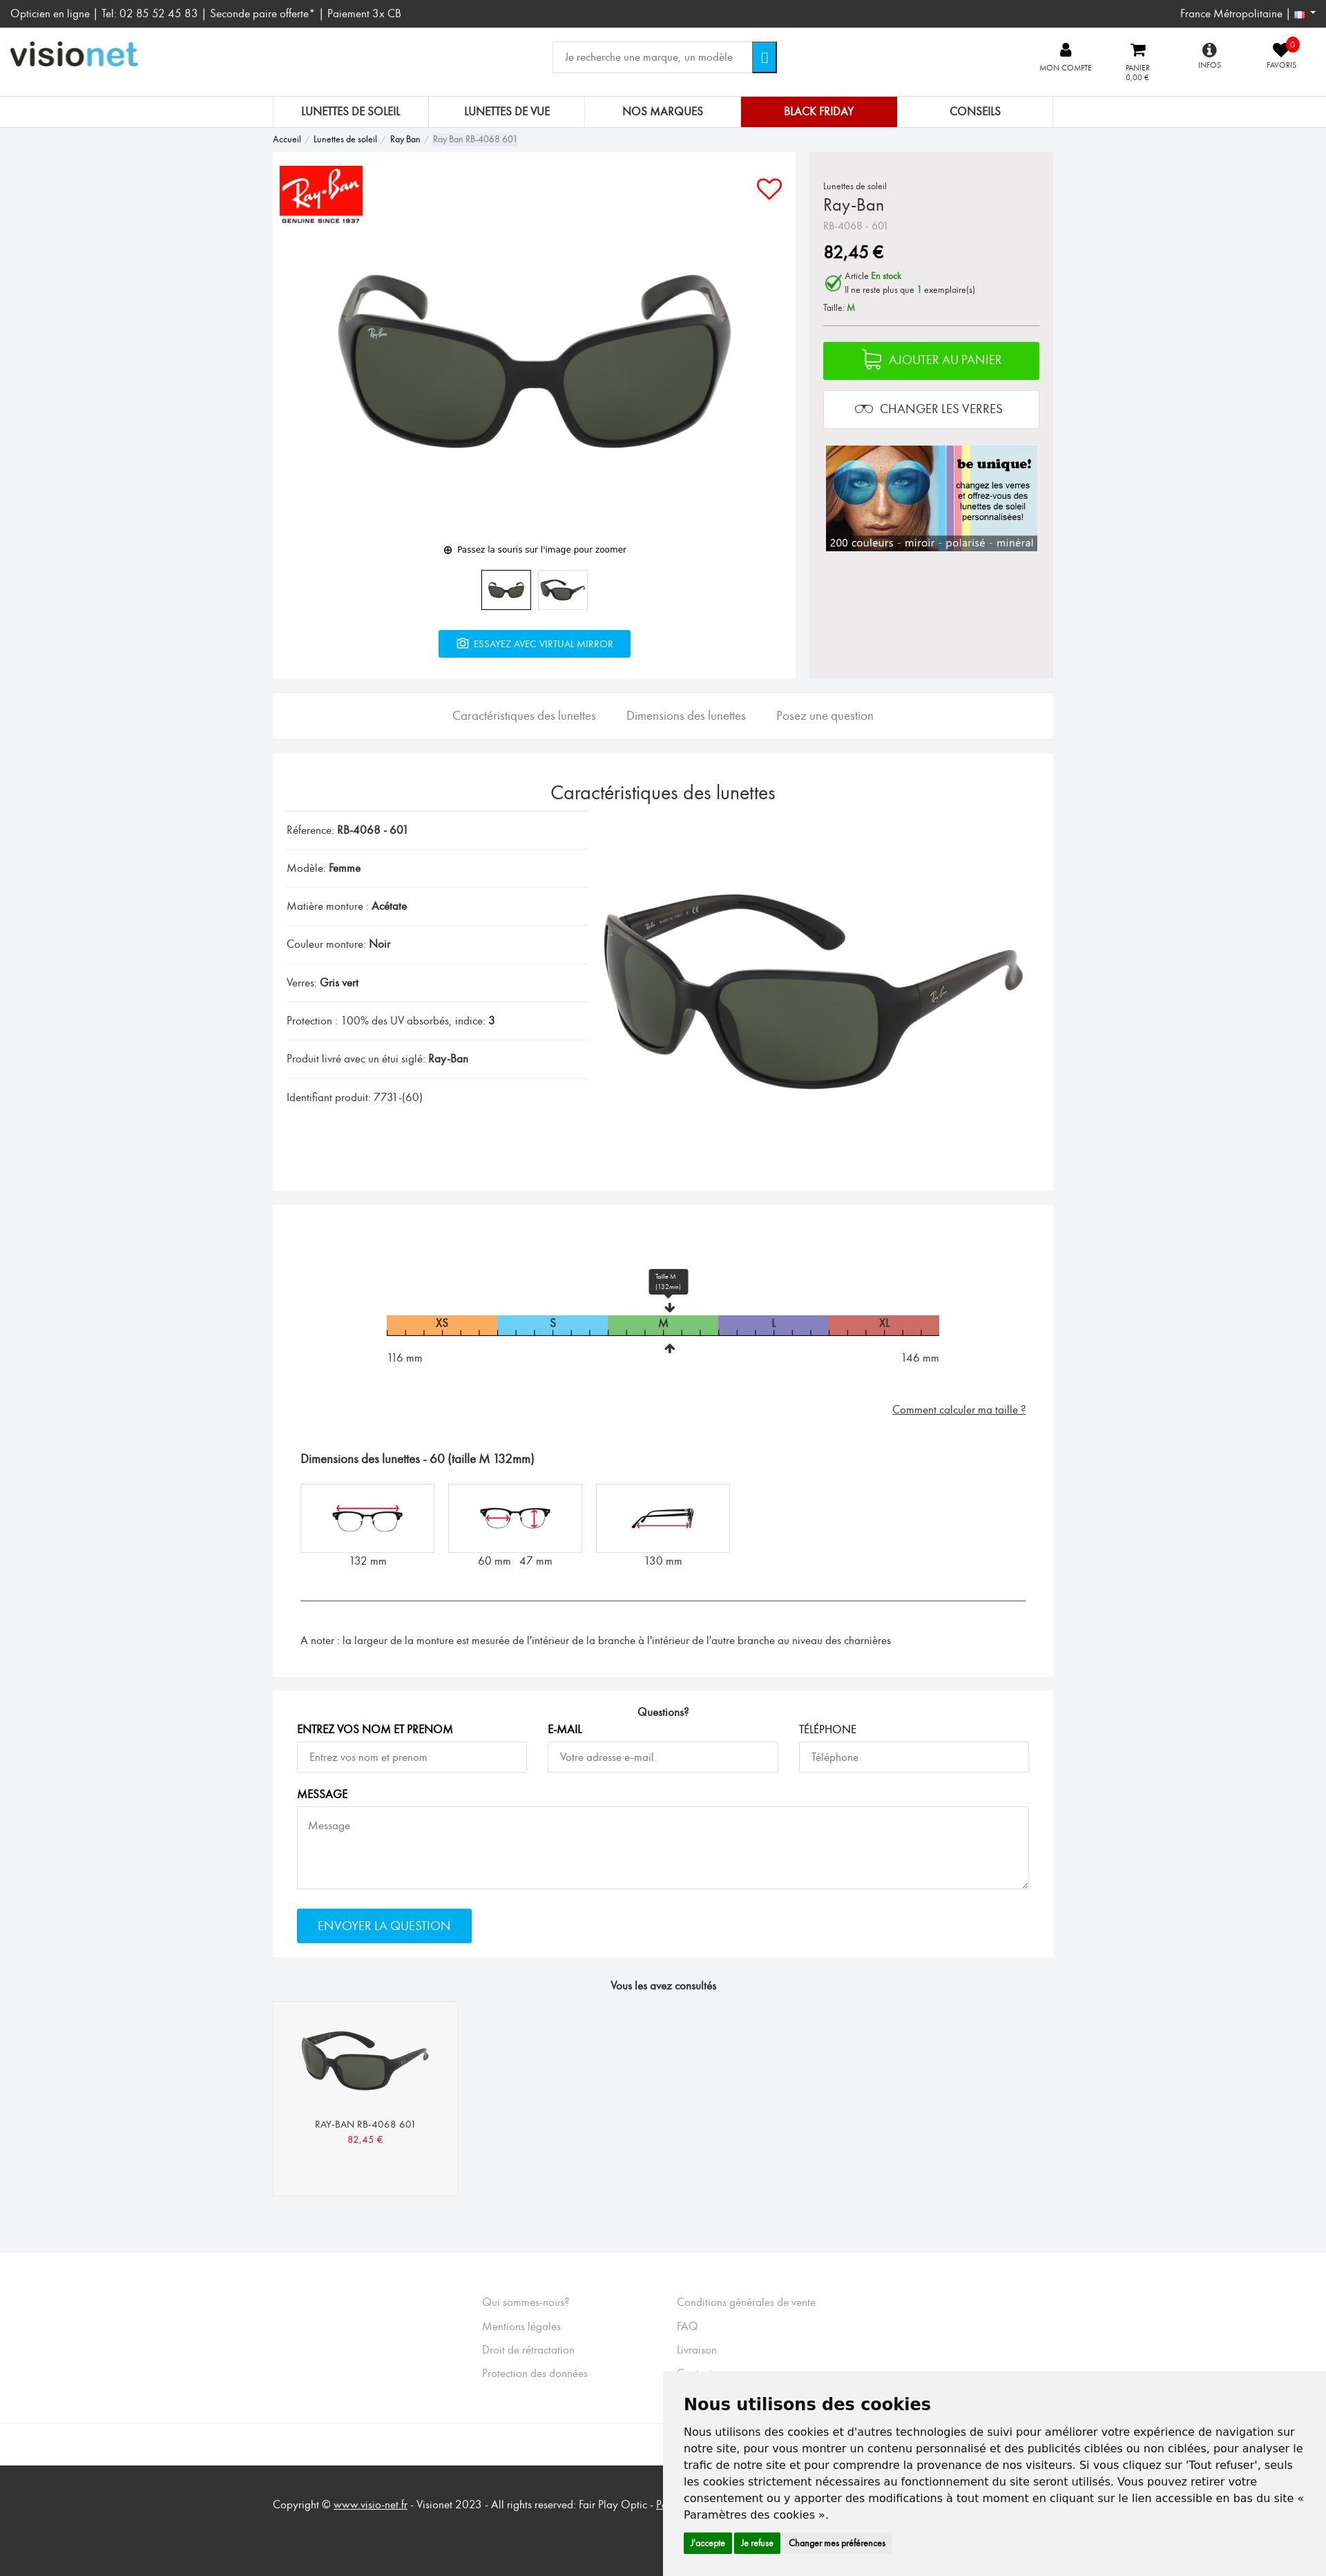The width and height of the screenshot is (1326, 2576).
Task: Focus the nom et prenom field
Action: click(x=412, y=1757)
